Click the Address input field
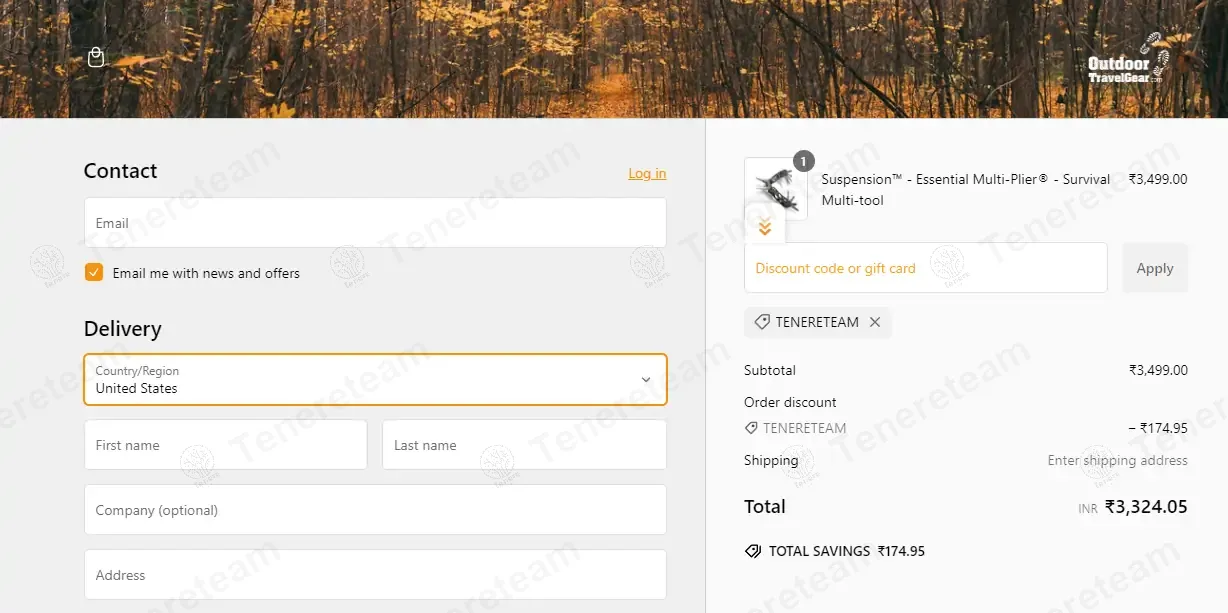Screen dimensions: 1228x613 click(x=375, y=575)
